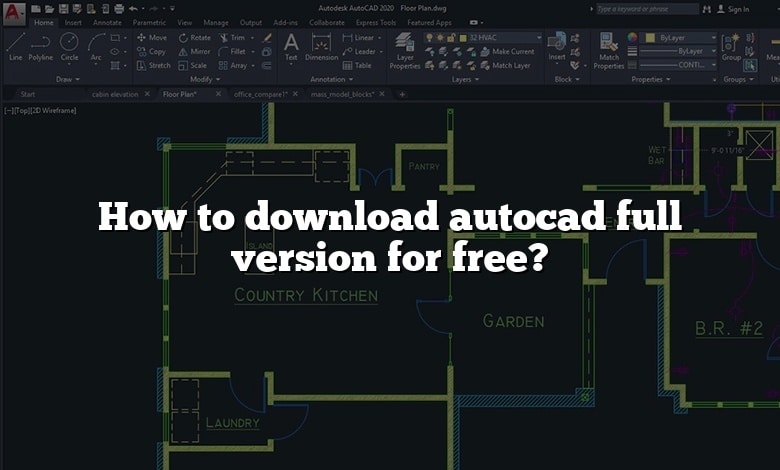
Task: Open the Manage ribbon tab
Action: coord(216,22)
